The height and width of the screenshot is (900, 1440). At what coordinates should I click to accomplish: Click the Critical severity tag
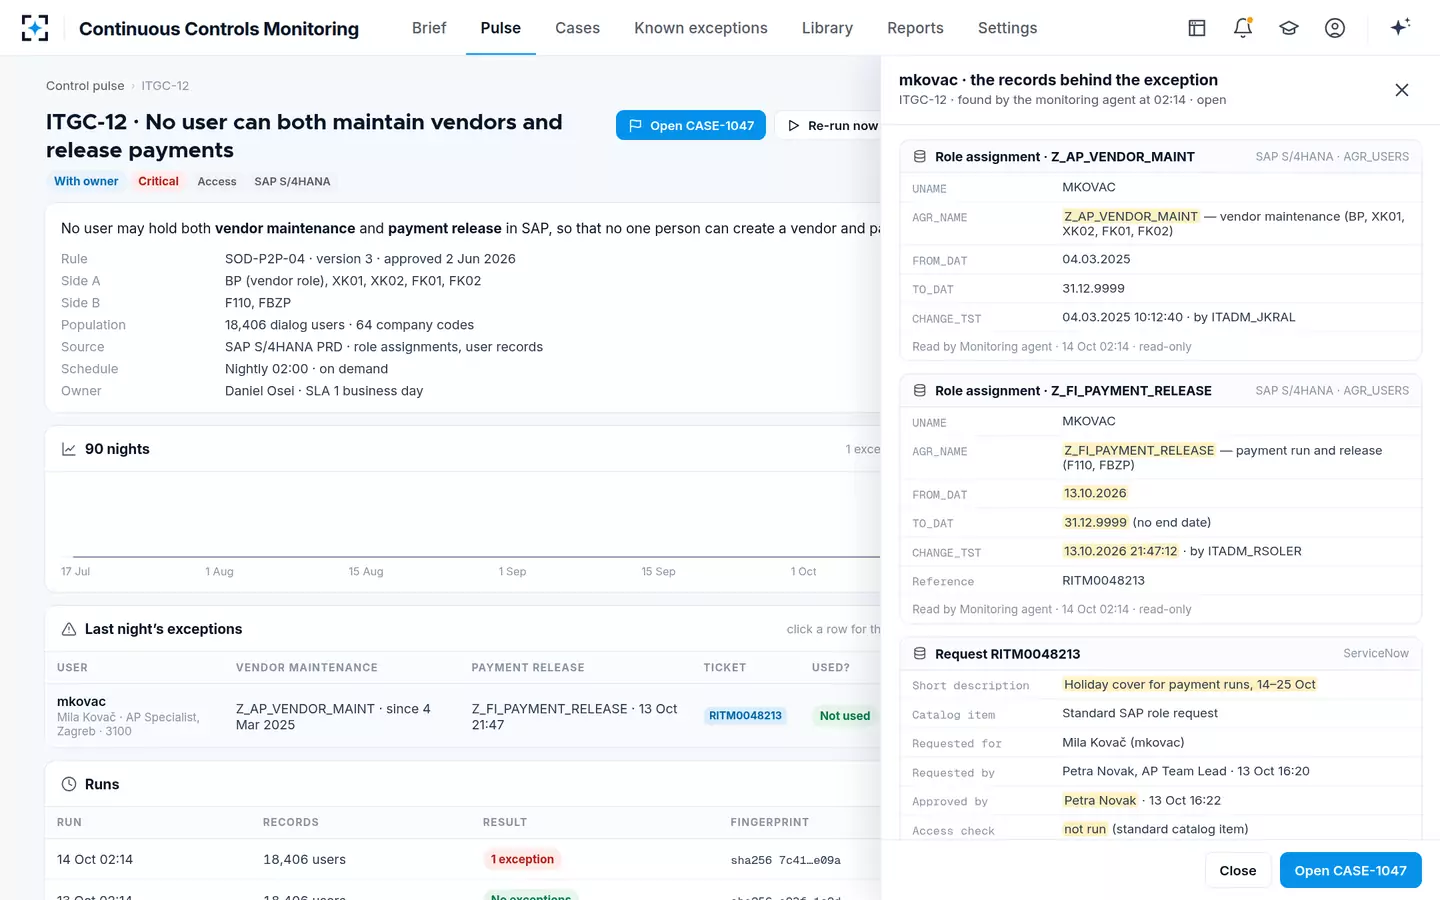coord(158,181)
